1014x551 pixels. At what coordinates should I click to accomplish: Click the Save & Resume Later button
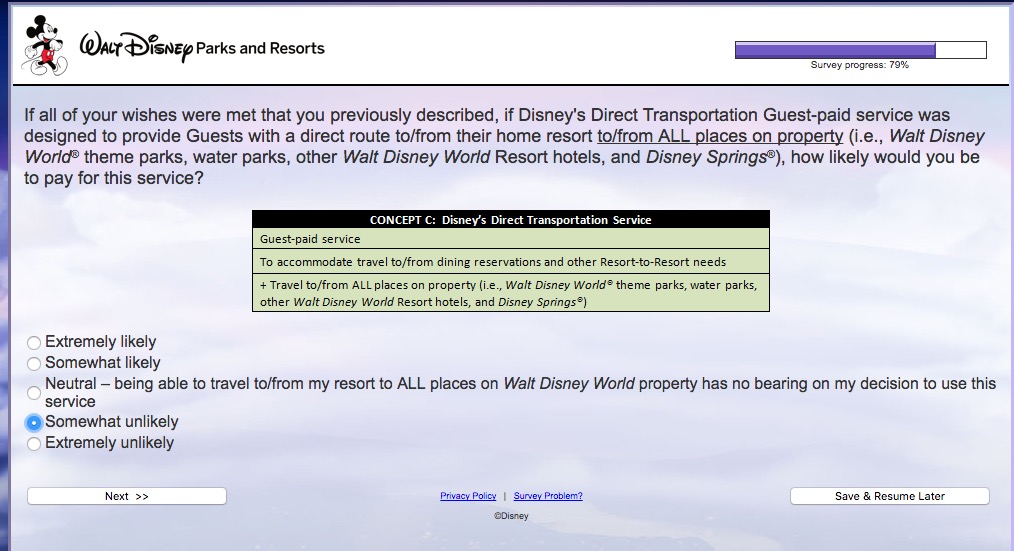[x=890, y=496]
